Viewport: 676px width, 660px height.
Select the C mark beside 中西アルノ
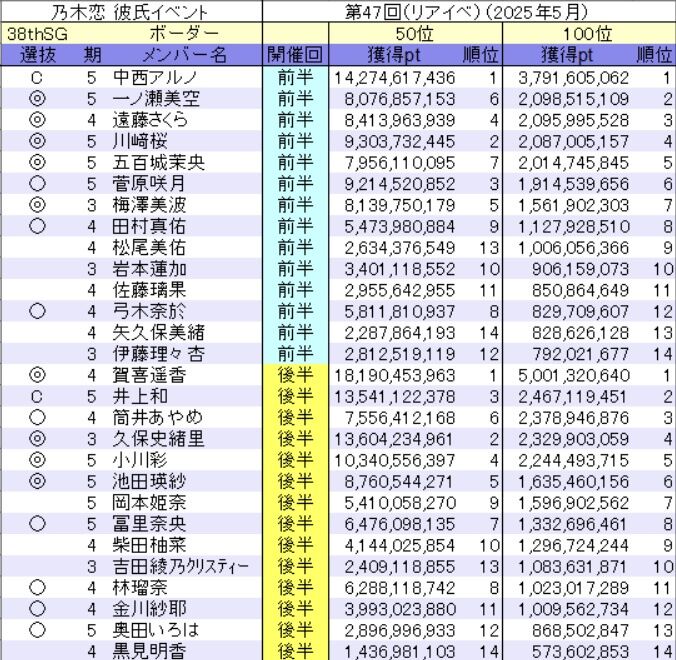37,78
